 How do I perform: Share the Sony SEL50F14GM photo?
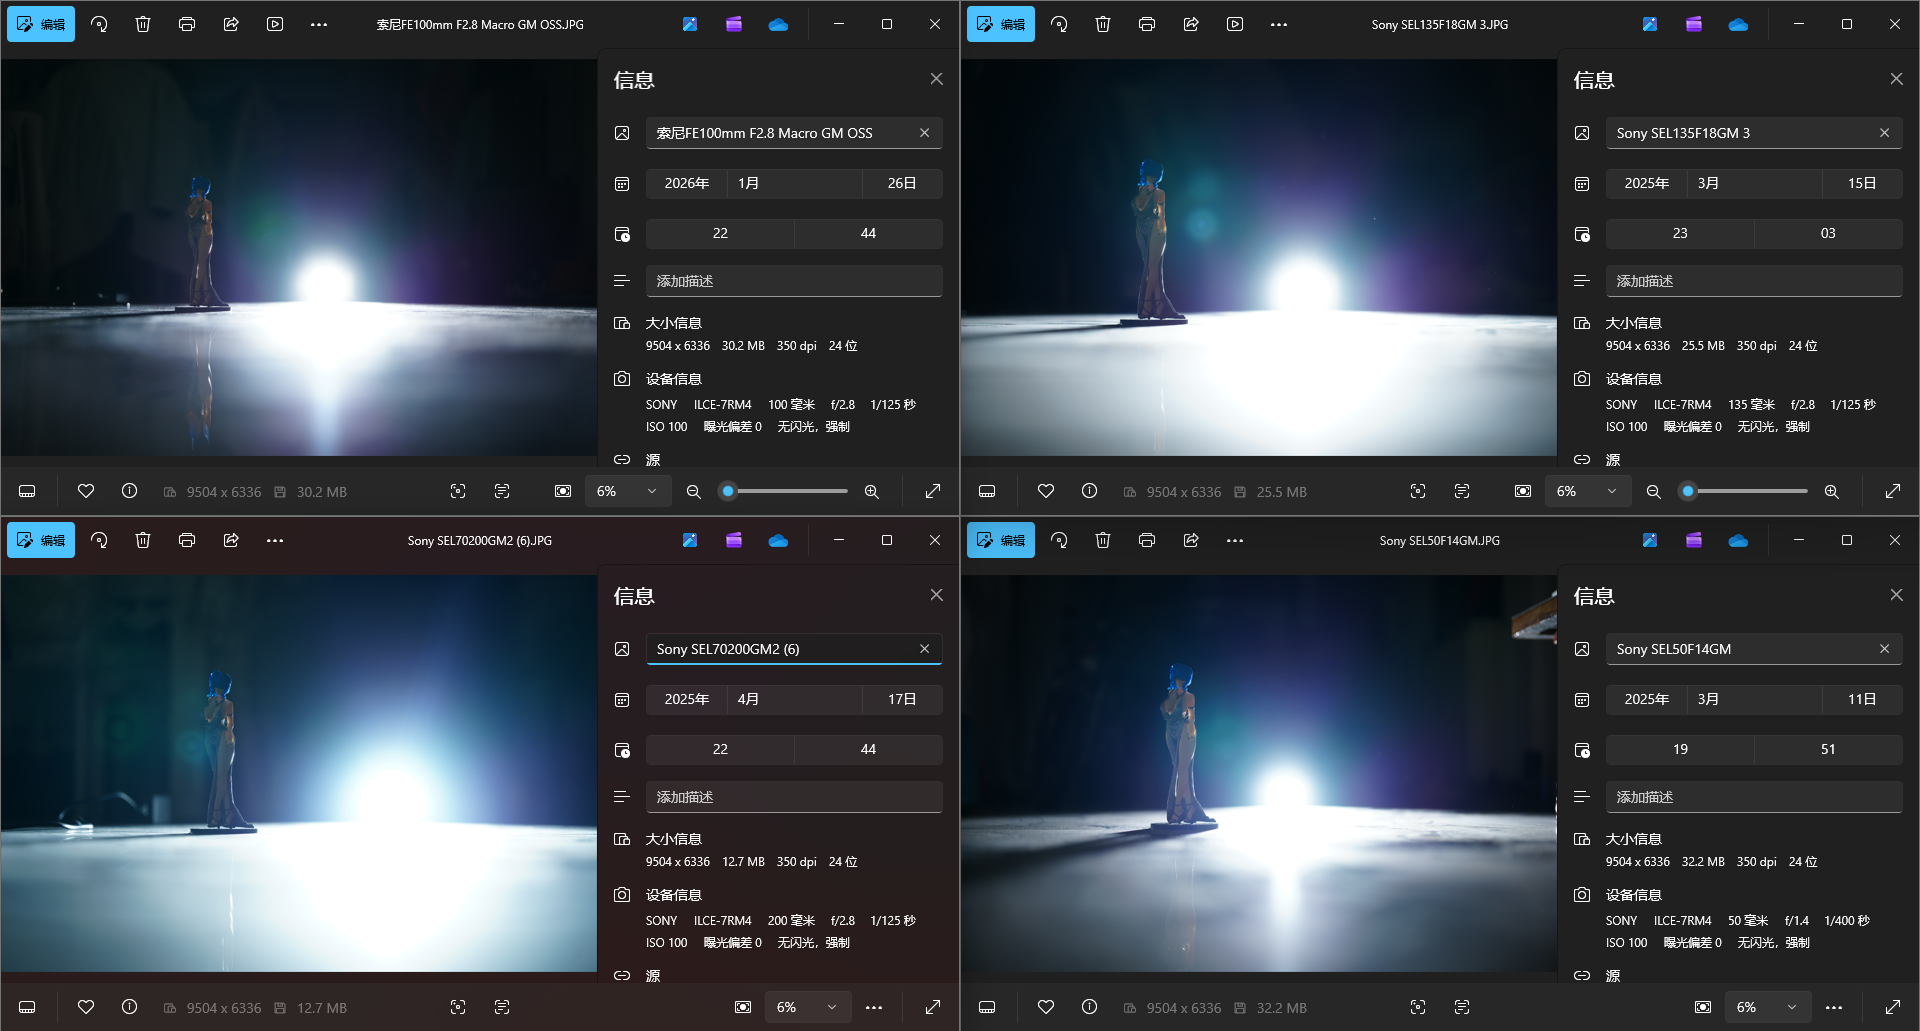pyautogui.click(x=1191, y=540)
